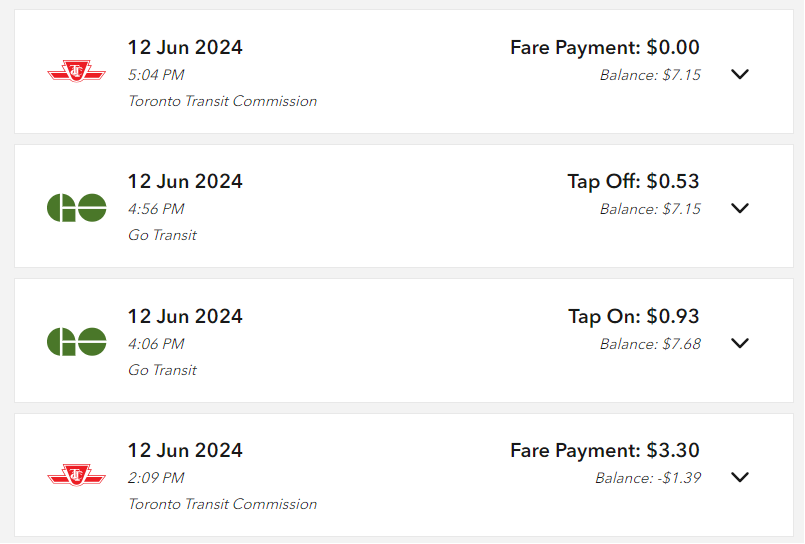The height and width of the screenshot is (544, 805).
Task: Click the 2:09 PM Toronto Transit Commission label
Action: point(222,504)
